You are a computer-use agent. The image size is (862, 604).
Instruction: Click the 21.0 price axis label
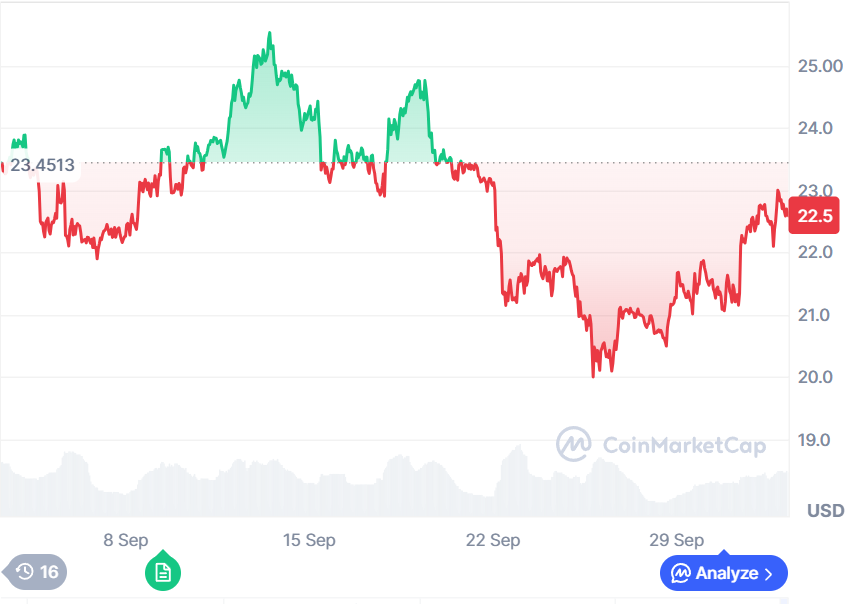tap(814, 315)
